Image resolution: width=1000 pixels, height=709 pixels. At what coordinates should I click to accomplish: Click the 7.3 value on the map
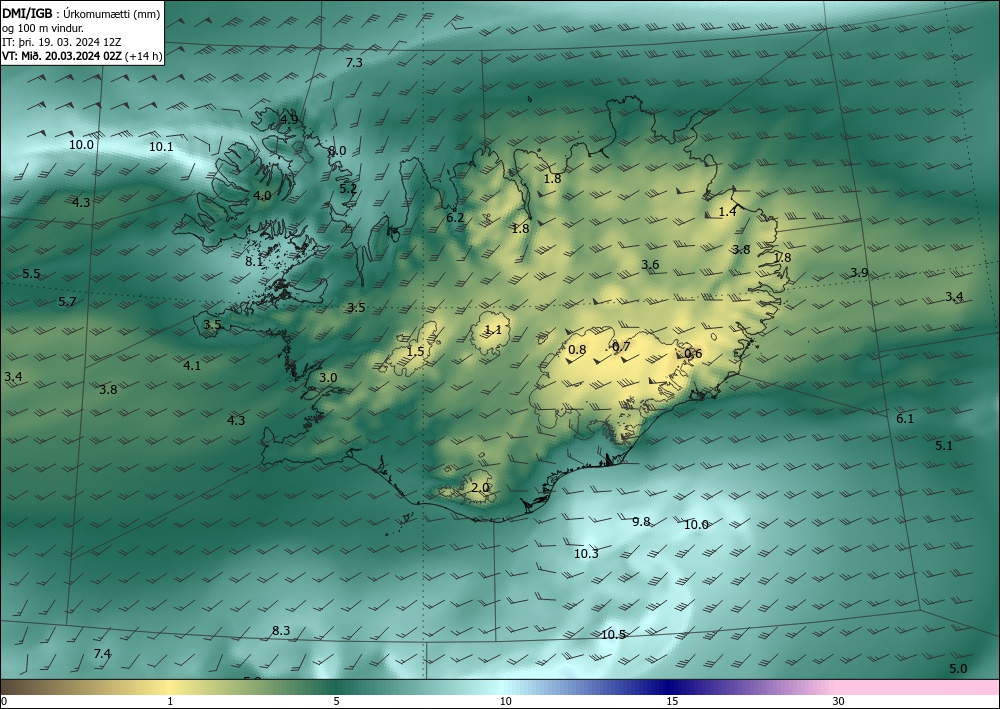354,62
